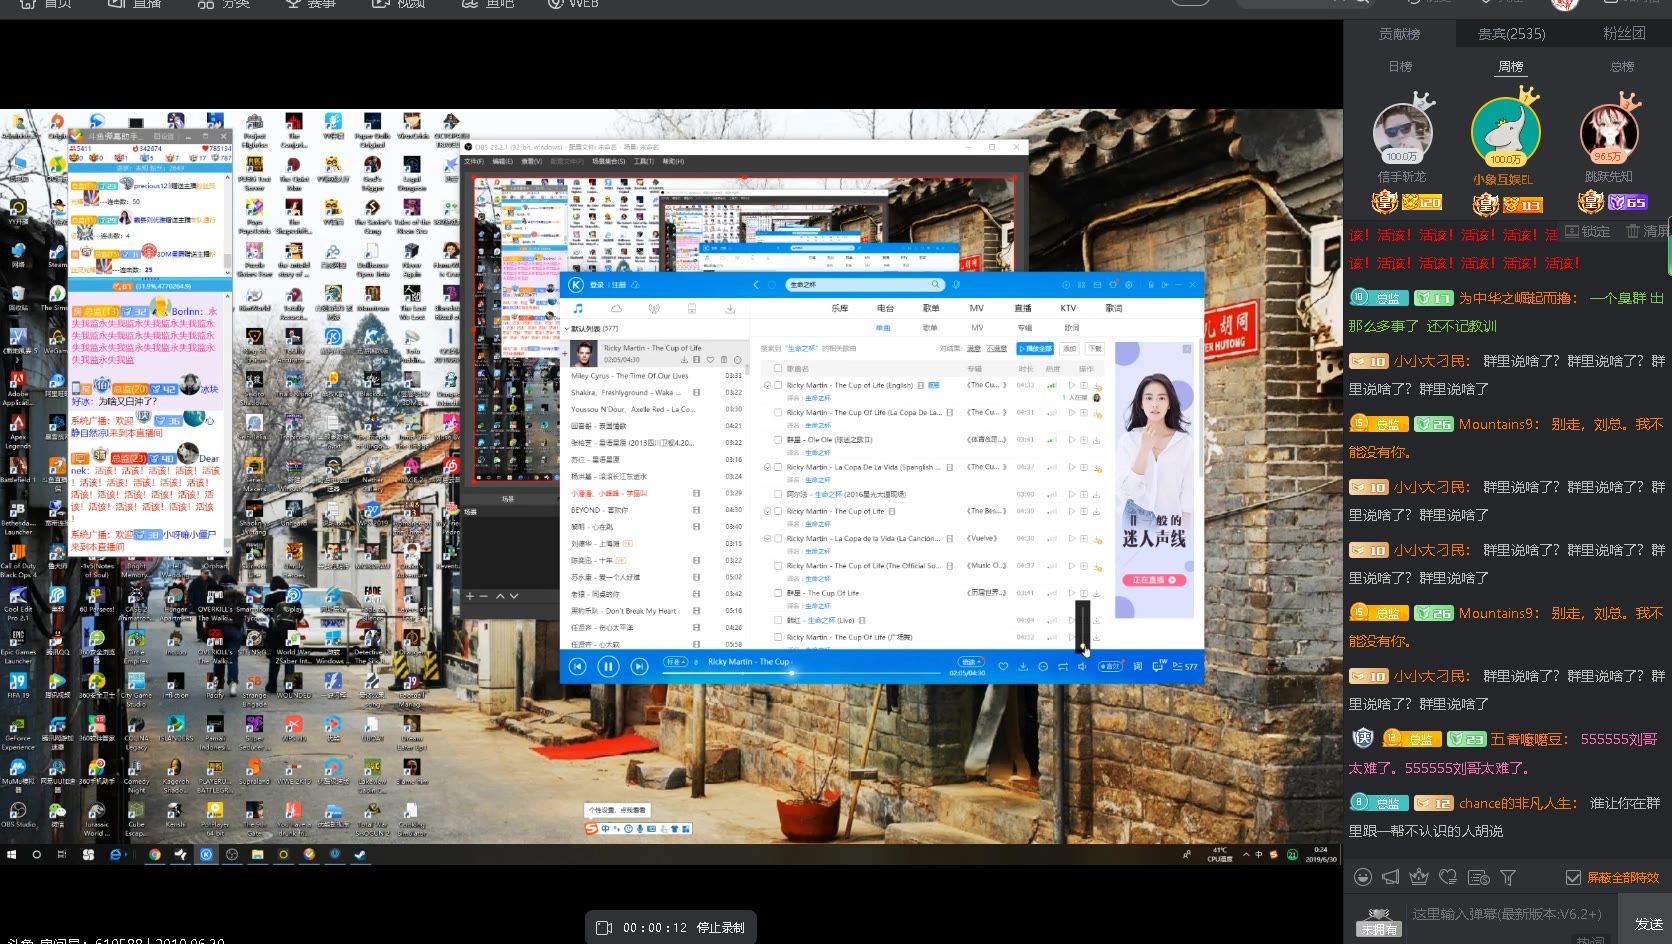Toggle the 屏蔽全部特效 checkbox
The image size is (1672, 944).
click(1573, 877)
